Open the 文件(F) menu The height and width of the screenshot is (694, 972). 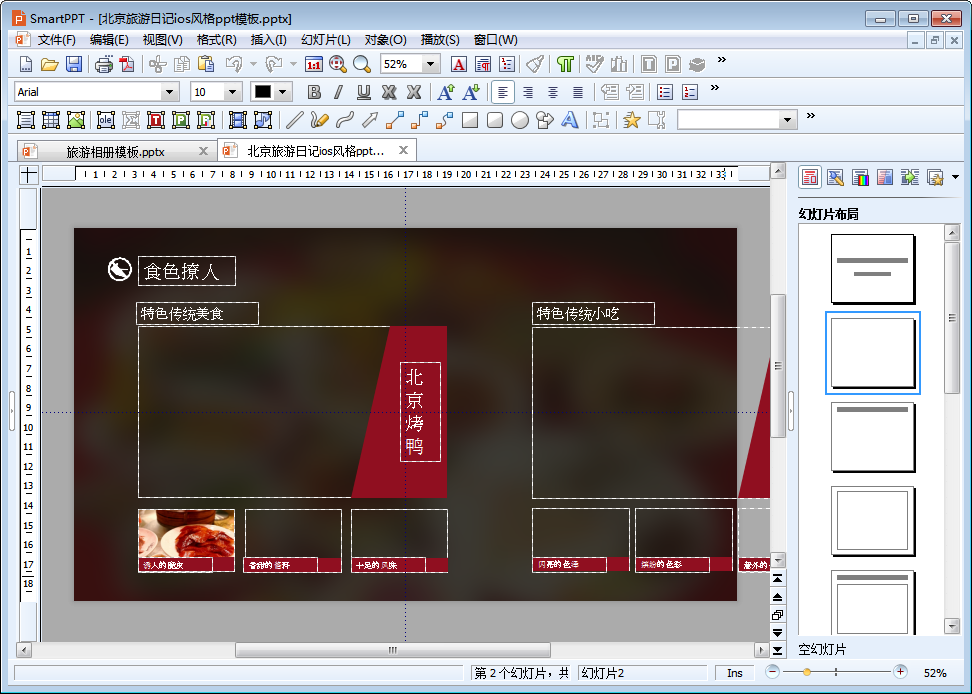tap(56, 40)
